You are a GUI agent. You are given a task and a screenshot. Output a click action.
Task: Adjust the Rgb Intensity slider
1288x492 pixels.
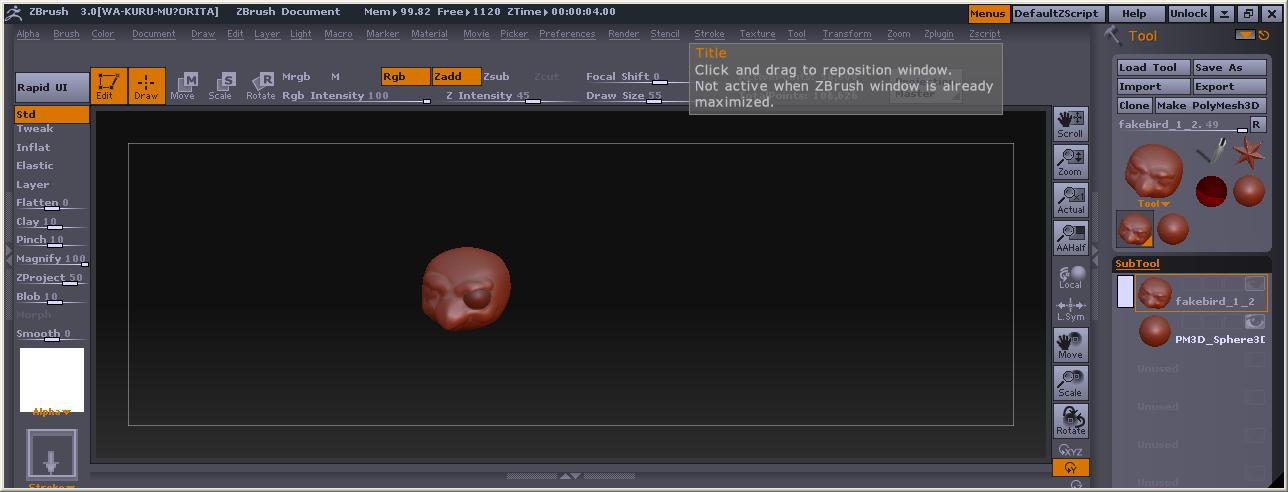[x=356, y=96]
